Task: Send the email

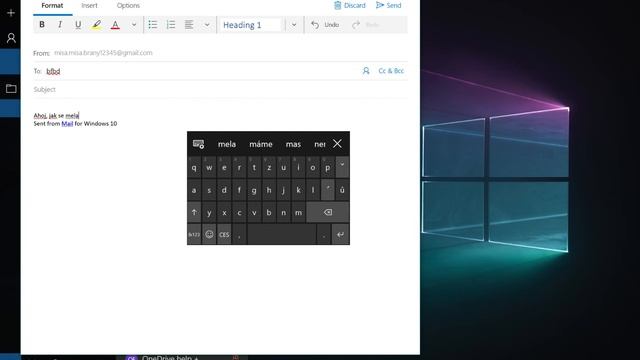Action: pyautogui.click(x=389, y=5)
